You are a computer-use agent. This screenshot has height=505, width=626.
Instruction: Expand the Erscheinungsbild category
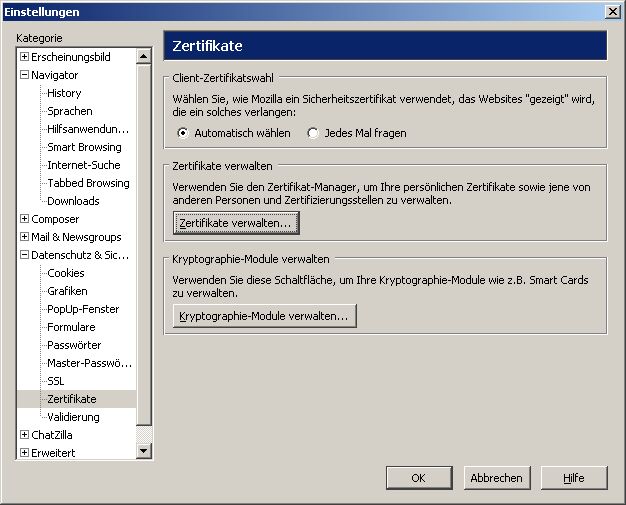tap(24, 57)
